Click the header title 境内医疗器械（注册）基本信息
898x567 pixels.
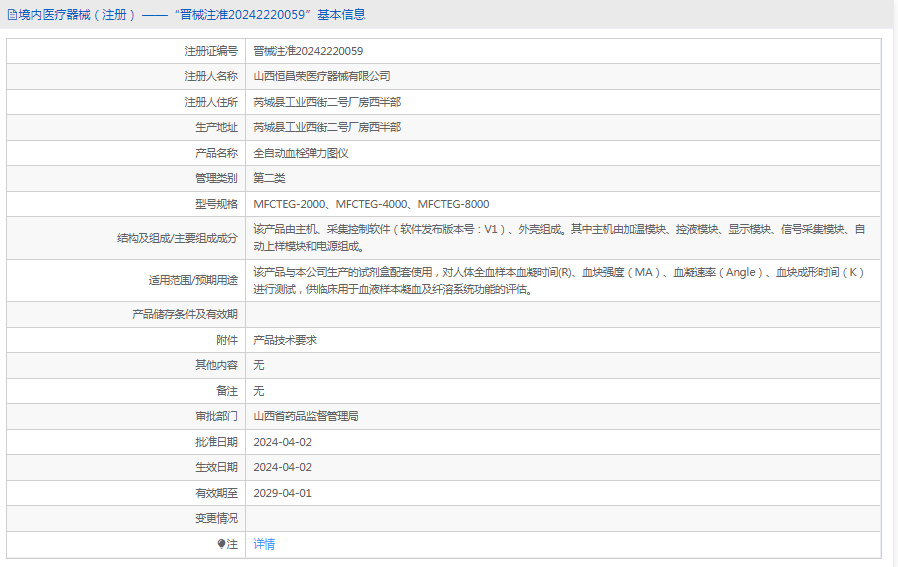tap(191, 15)
